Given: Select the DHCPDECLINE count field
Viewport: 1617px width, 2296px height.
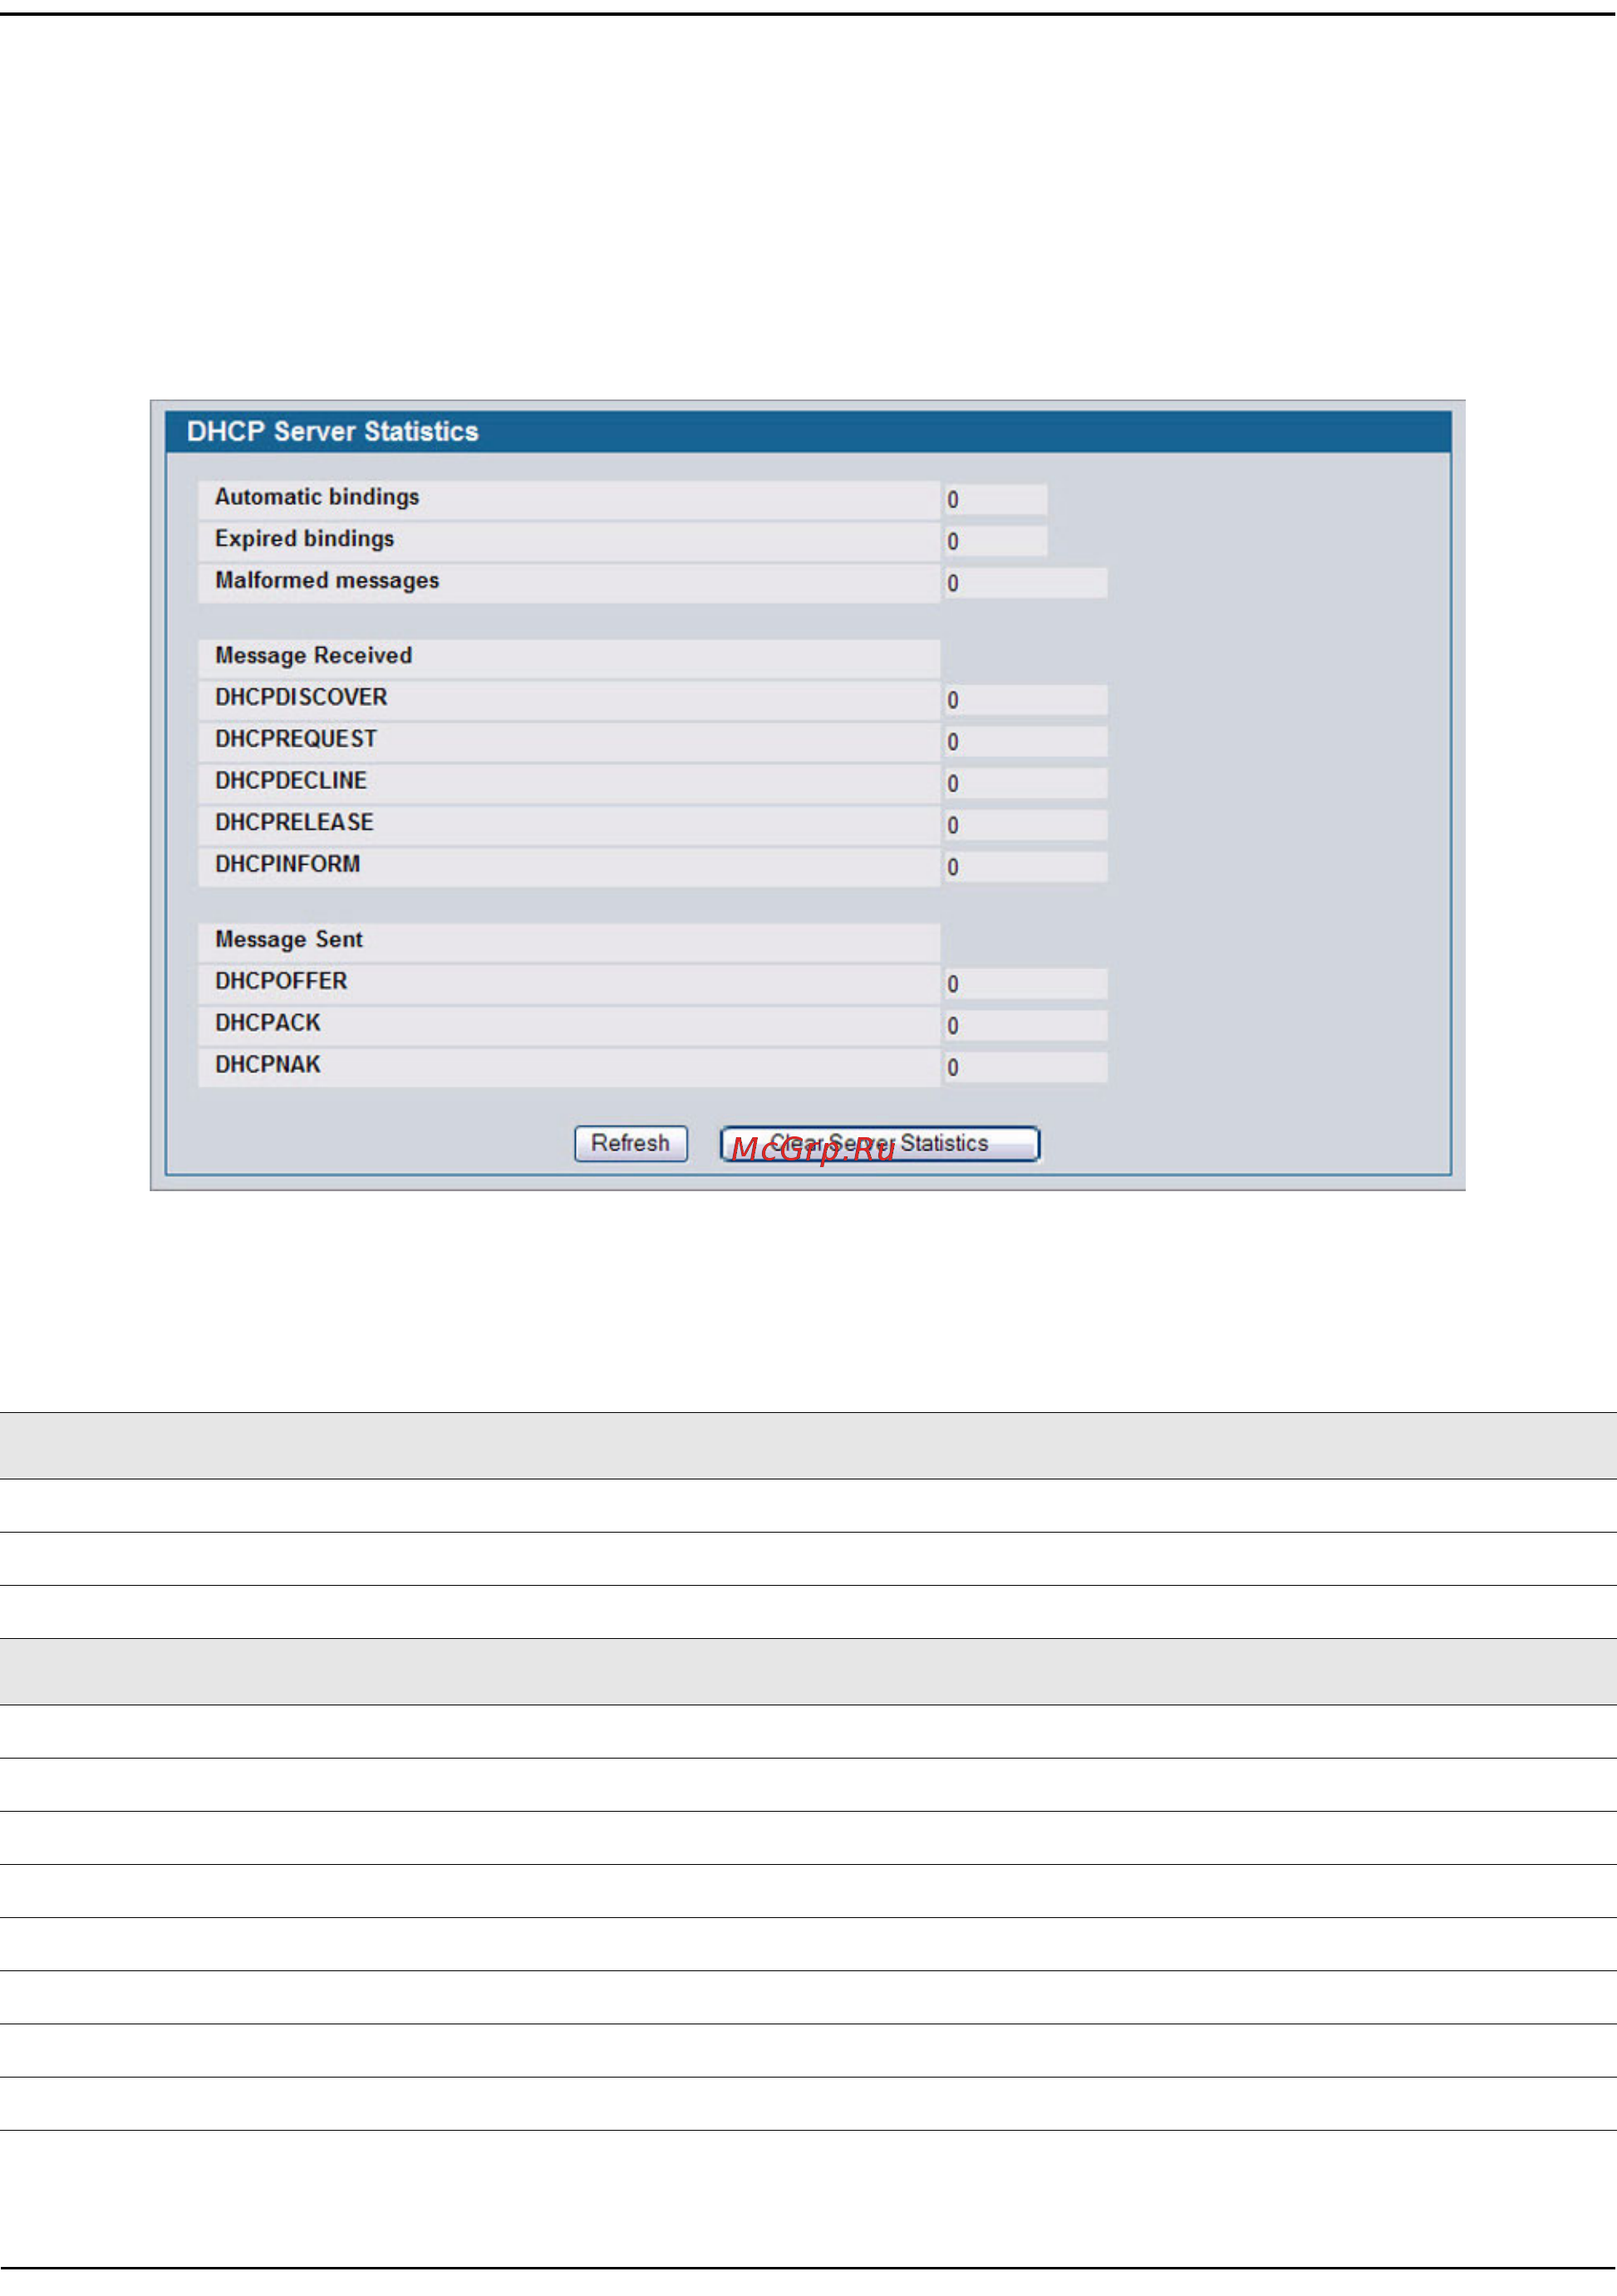Looking at the screenshot, I should pos(1025,783).
